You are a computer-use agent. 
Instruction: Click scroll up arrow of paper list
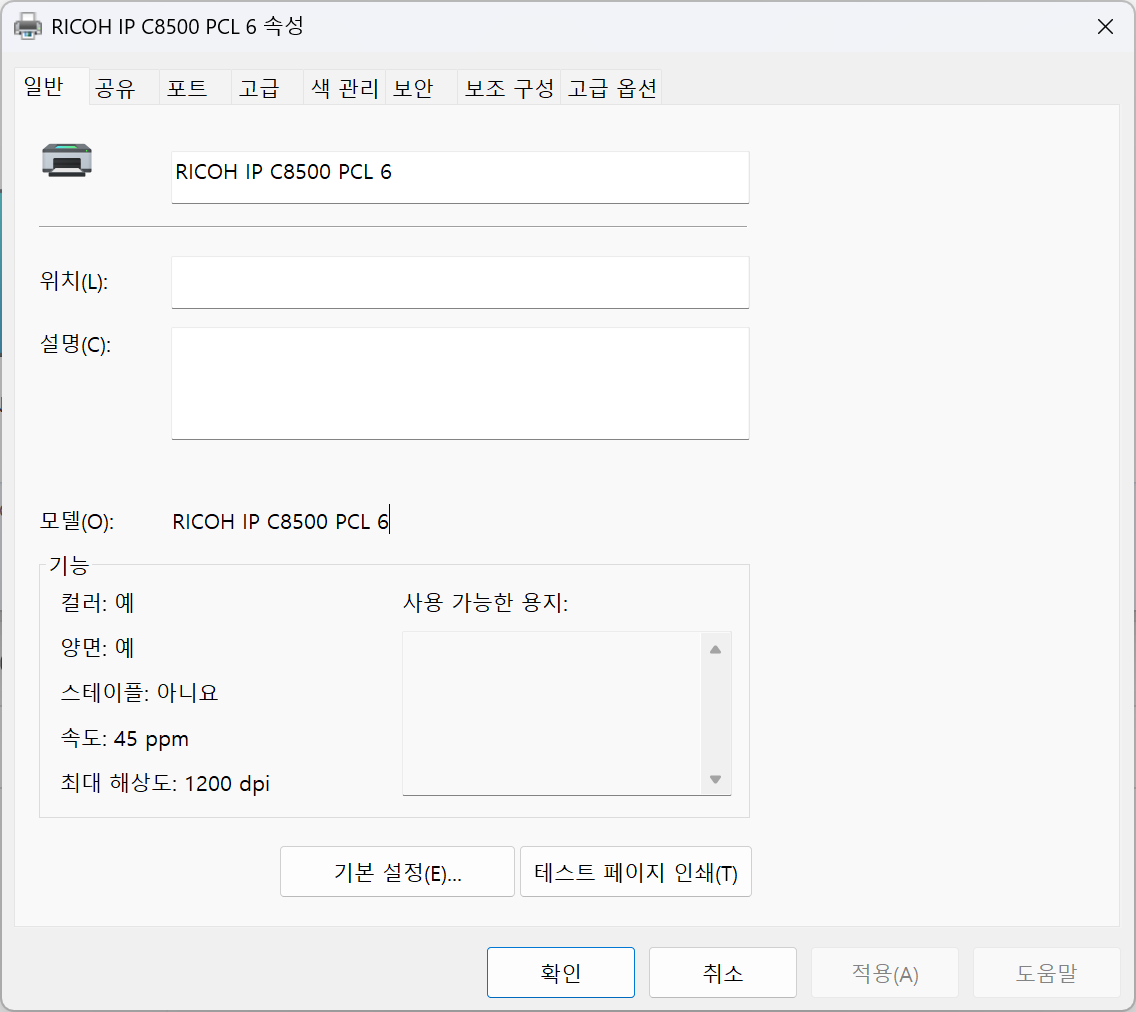pos(716,650)
